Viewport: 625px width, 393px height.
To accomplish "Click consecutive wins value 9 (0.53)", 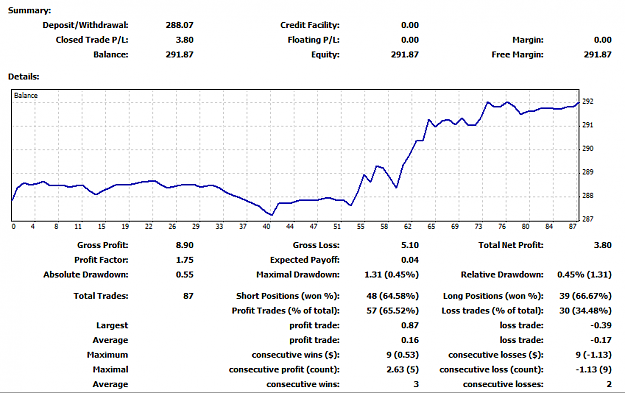I will pos(402,355).
